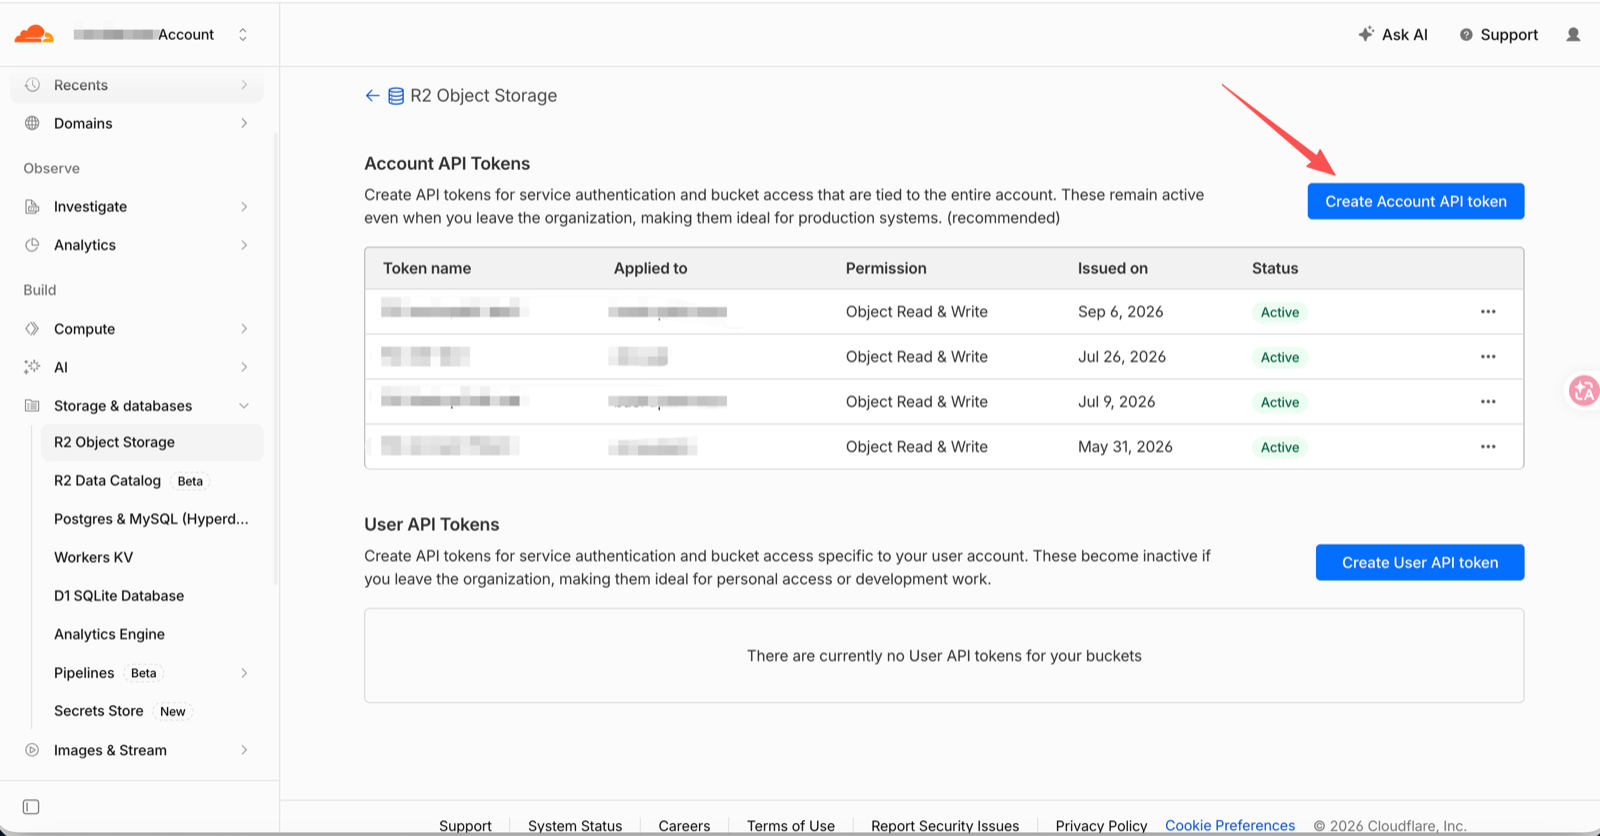The width and height of the screenshot is (1600, 836).
Task: Click the Cloudflare logo icon
Action: click(x=34, y=34)
